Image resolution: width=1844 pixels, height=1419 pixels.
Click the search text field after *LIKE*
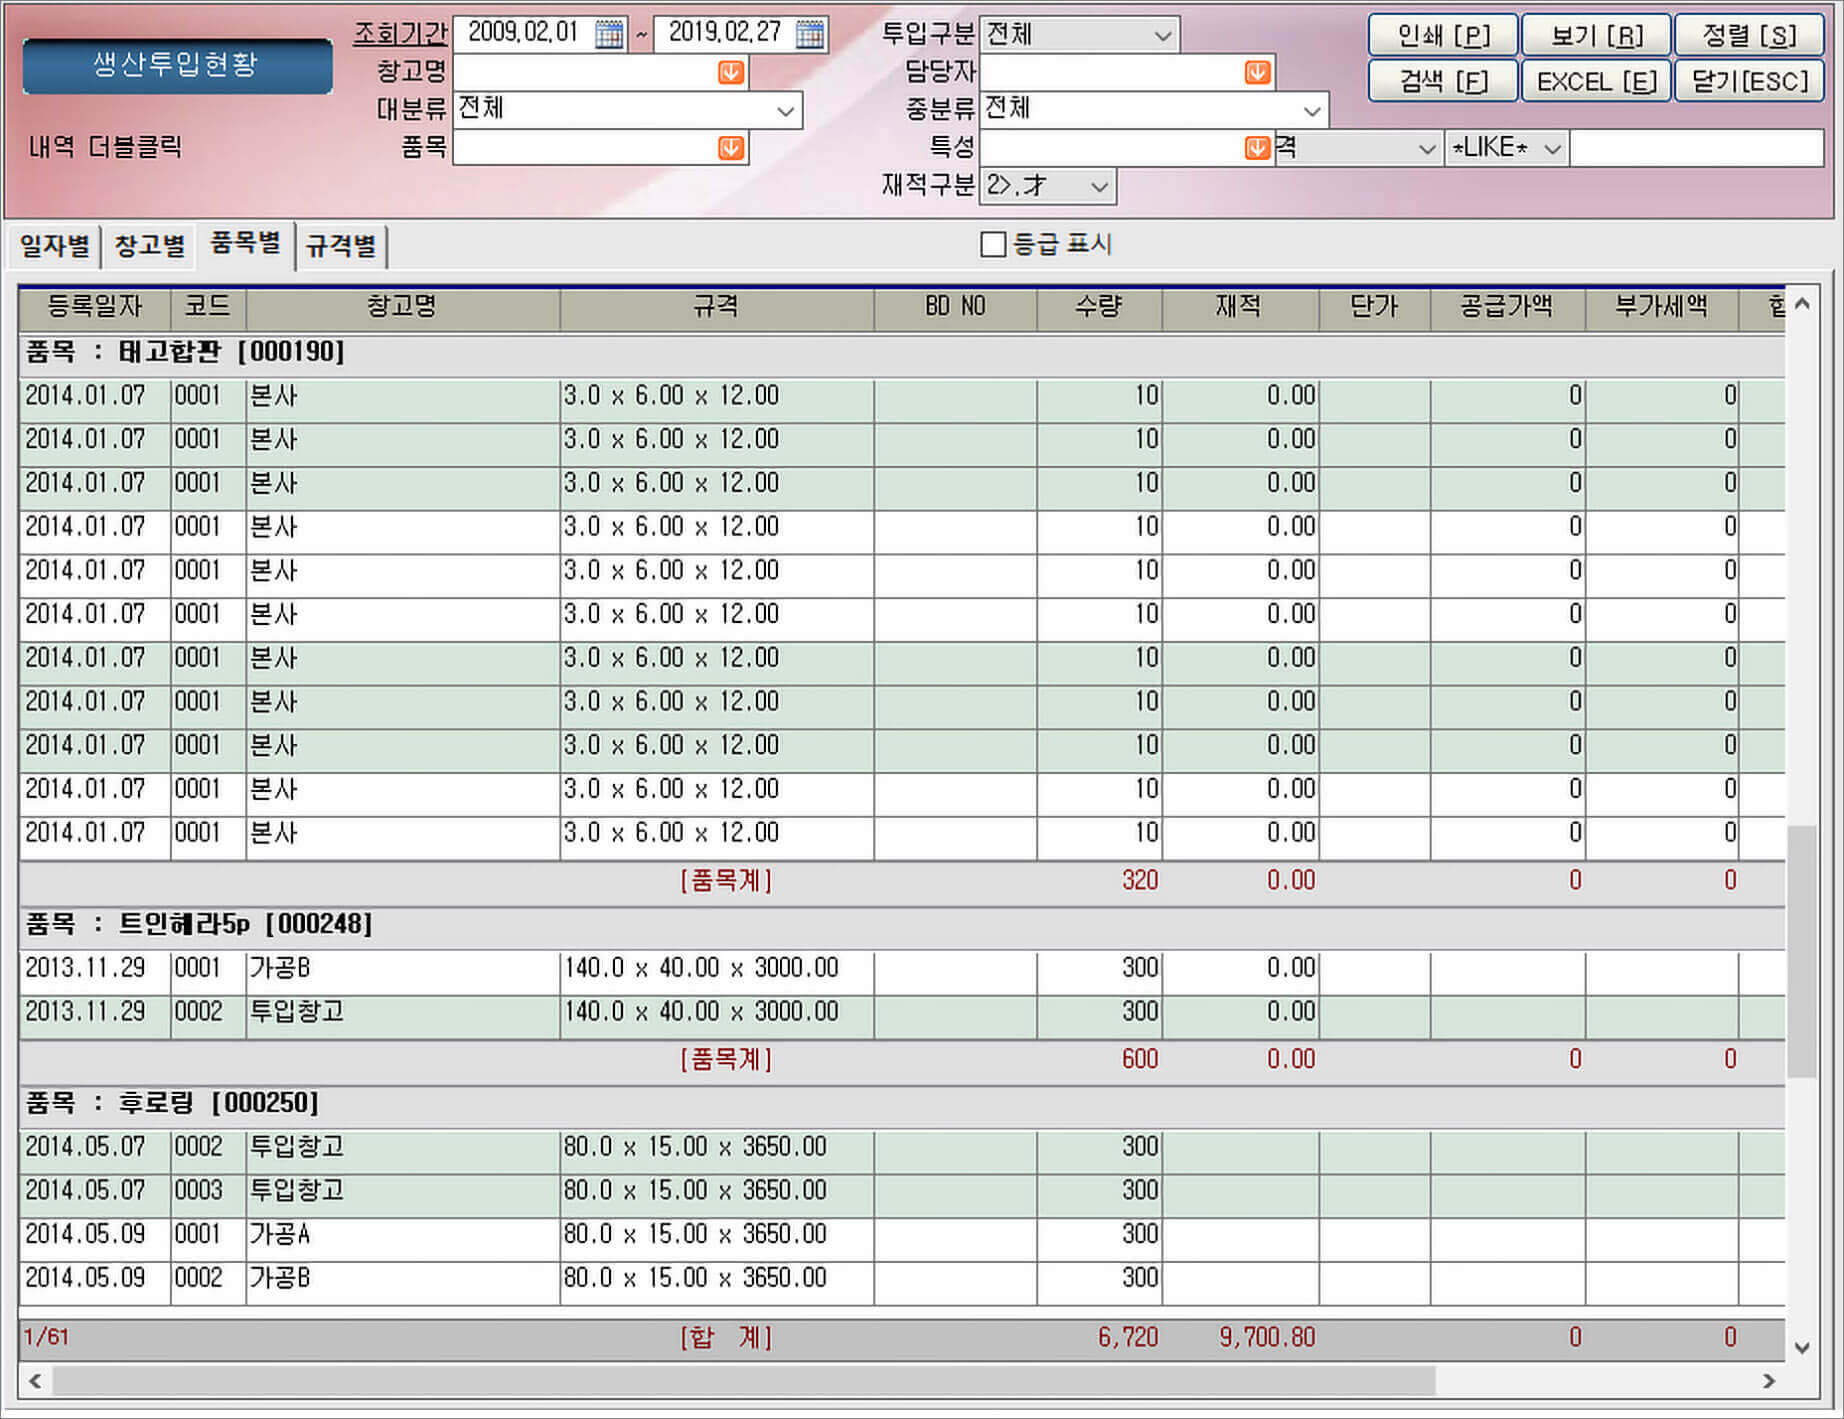click(1696, 149)
